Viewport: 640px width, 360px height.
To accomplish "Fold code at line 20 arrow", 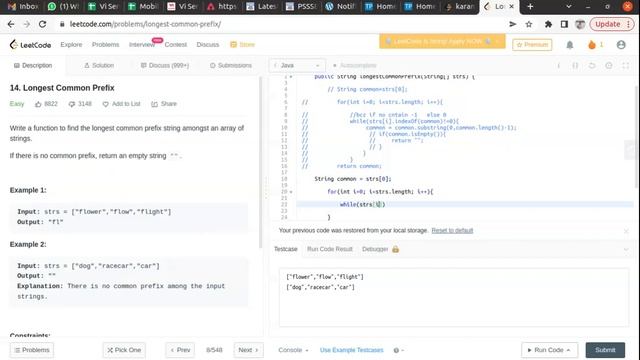I will pos(291,192).
